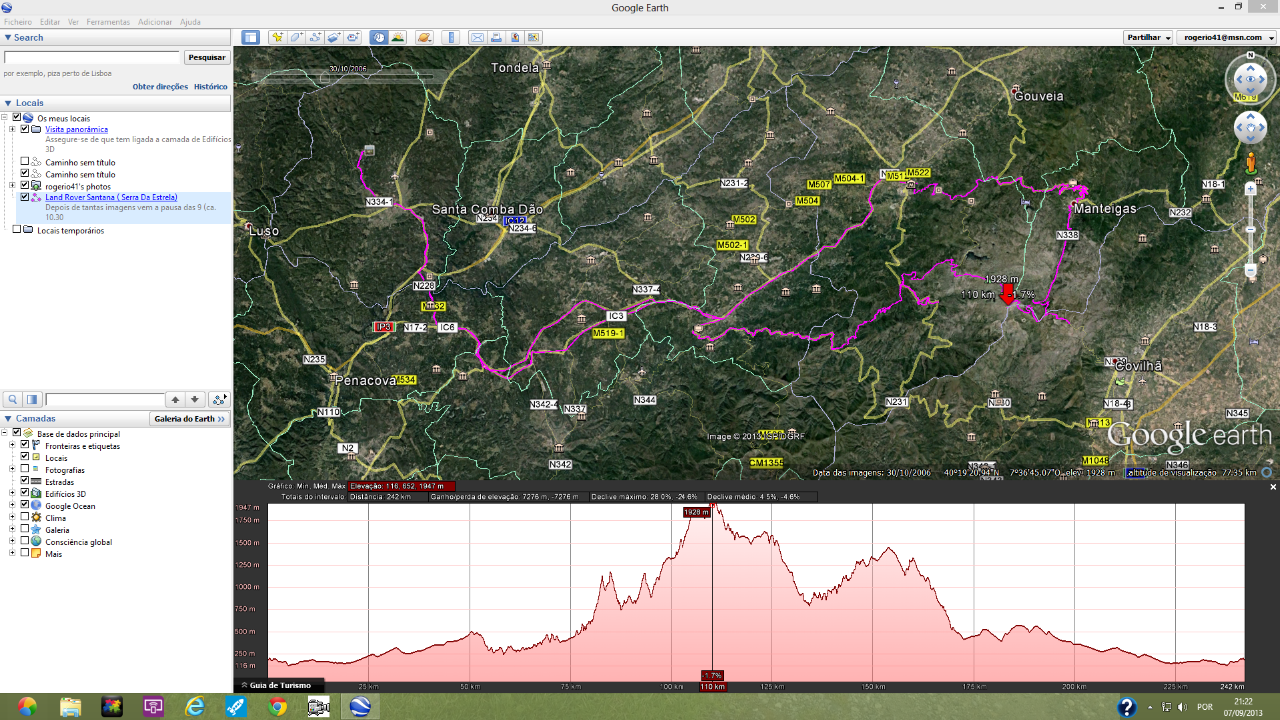Click the Street View pegman icon
This screenshot has width=1280, height=720.
click(x=1250, y=163)
